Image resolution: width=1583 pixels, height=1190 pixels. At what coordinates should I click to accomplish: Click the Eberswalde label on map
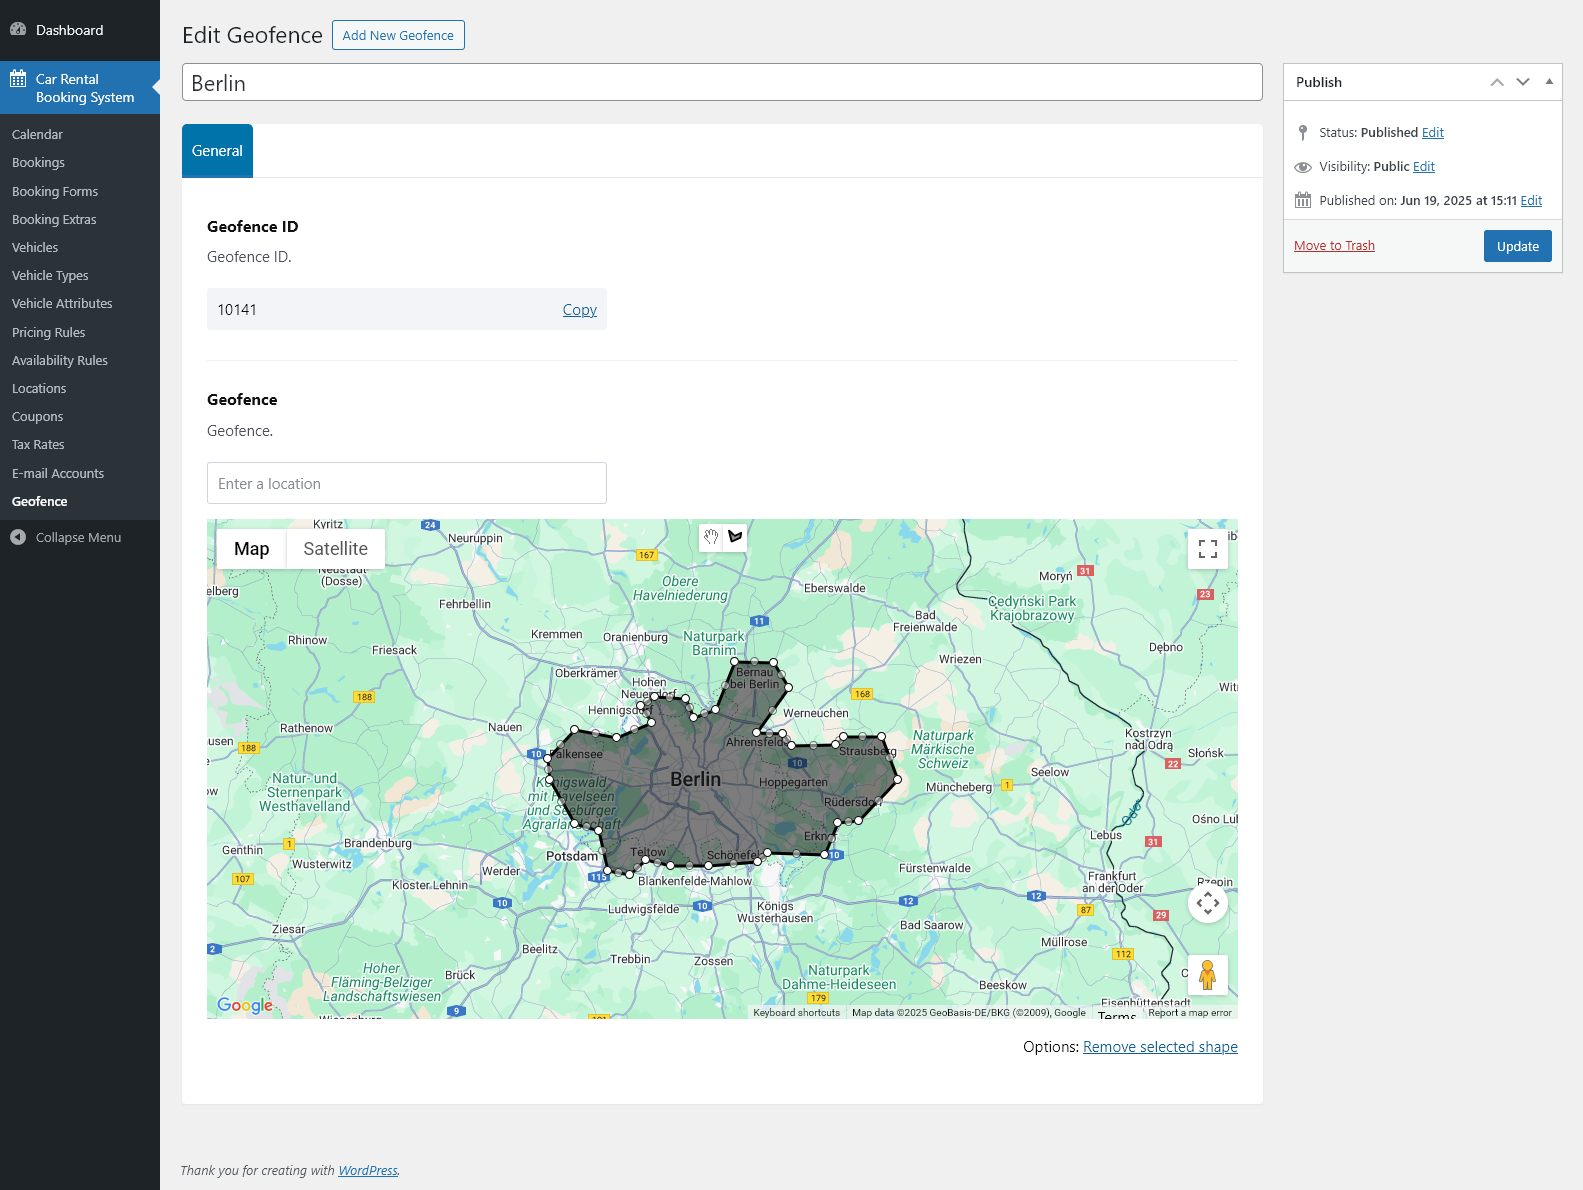point(835,588)
